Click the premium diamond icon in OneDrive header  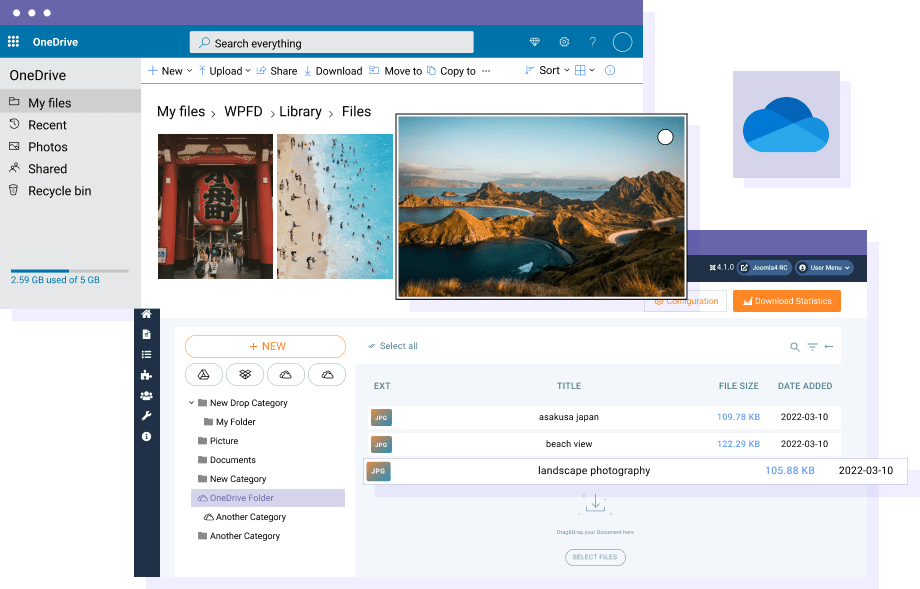coord(534,42)
